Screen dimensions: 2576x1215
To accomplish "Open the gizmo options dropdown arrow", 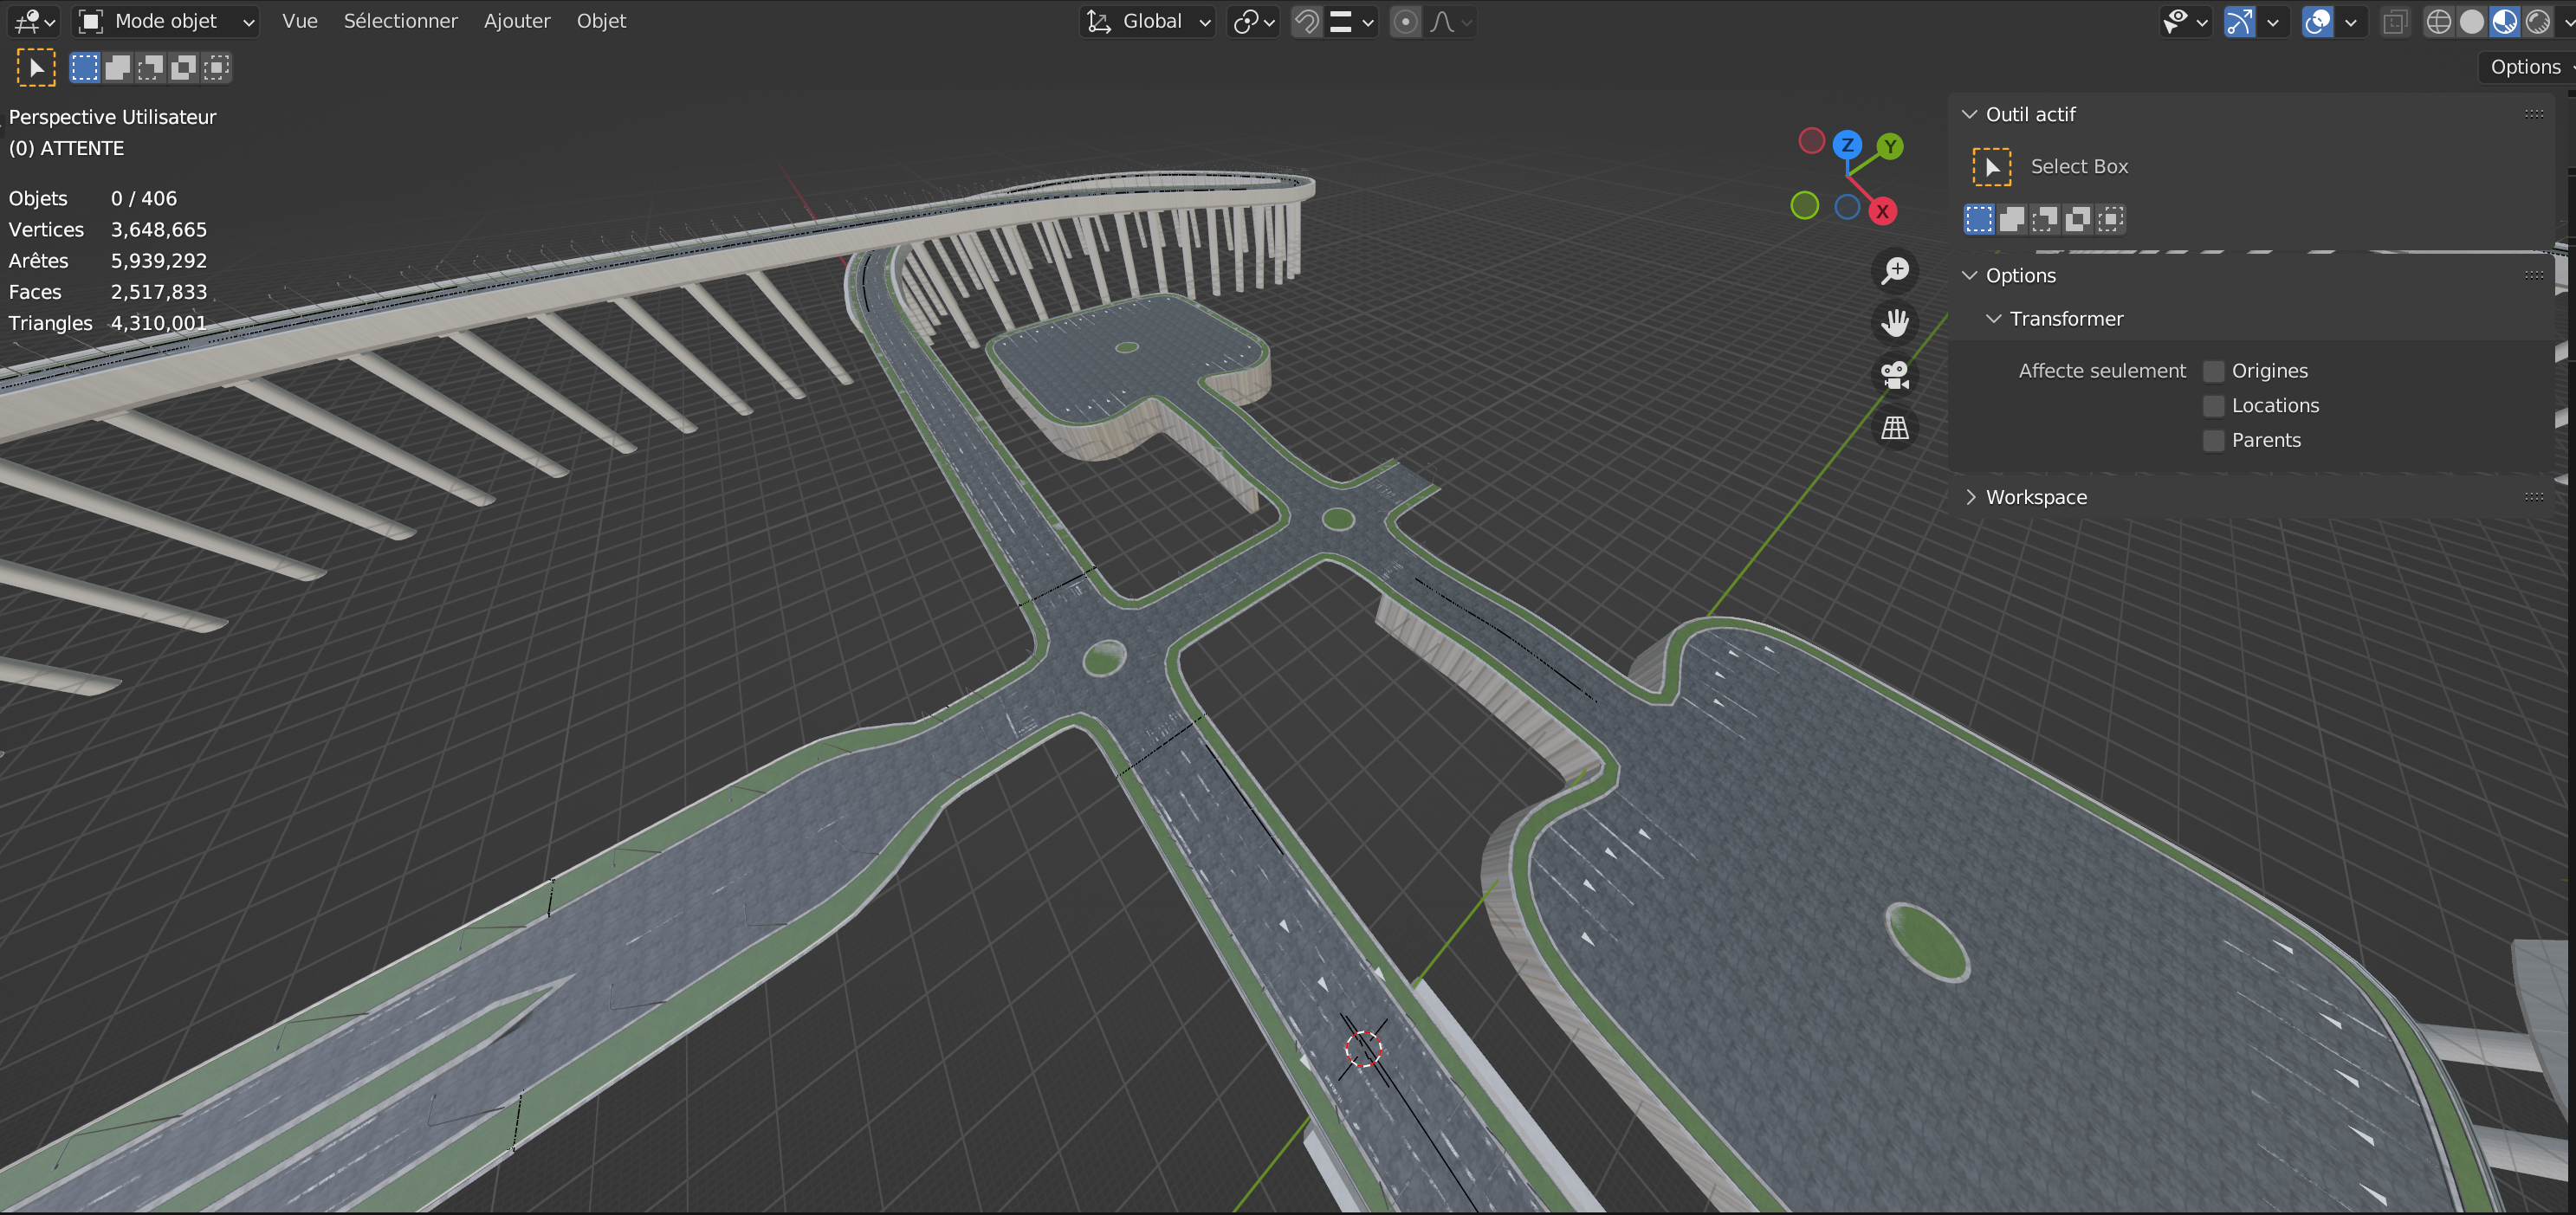I will click(x=2273, y=21).
